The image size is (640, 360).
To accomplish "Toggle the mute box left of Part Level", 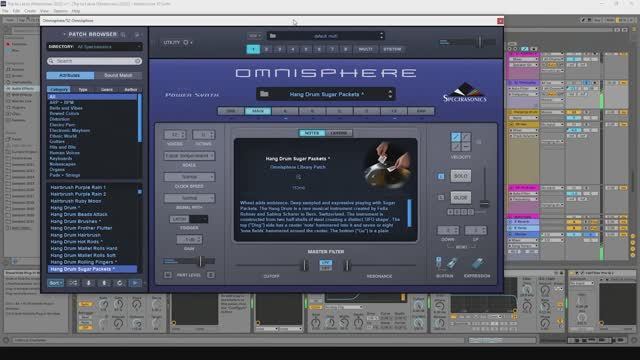I will (168, 275).
